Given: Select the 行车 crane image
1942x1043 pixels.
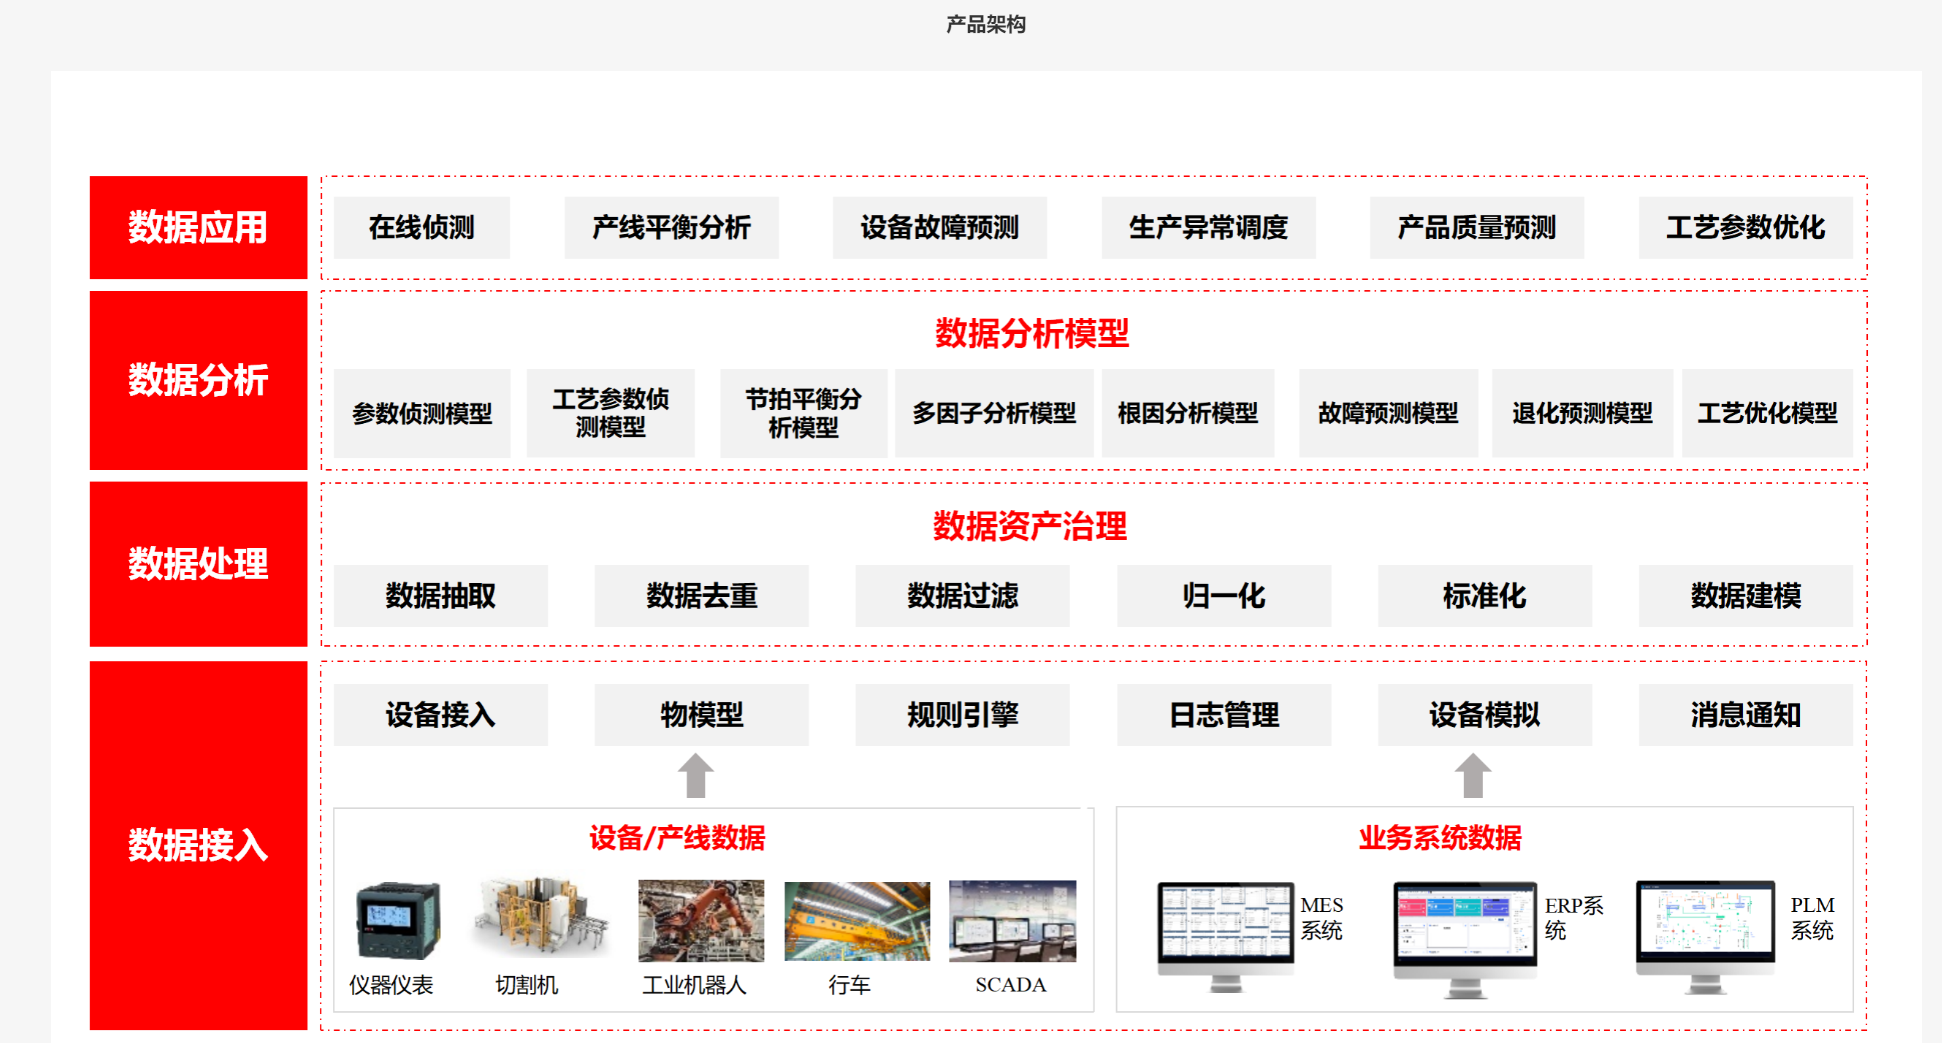Looking at the screenshot, I should pyautogui.click(x=857, y=921).
